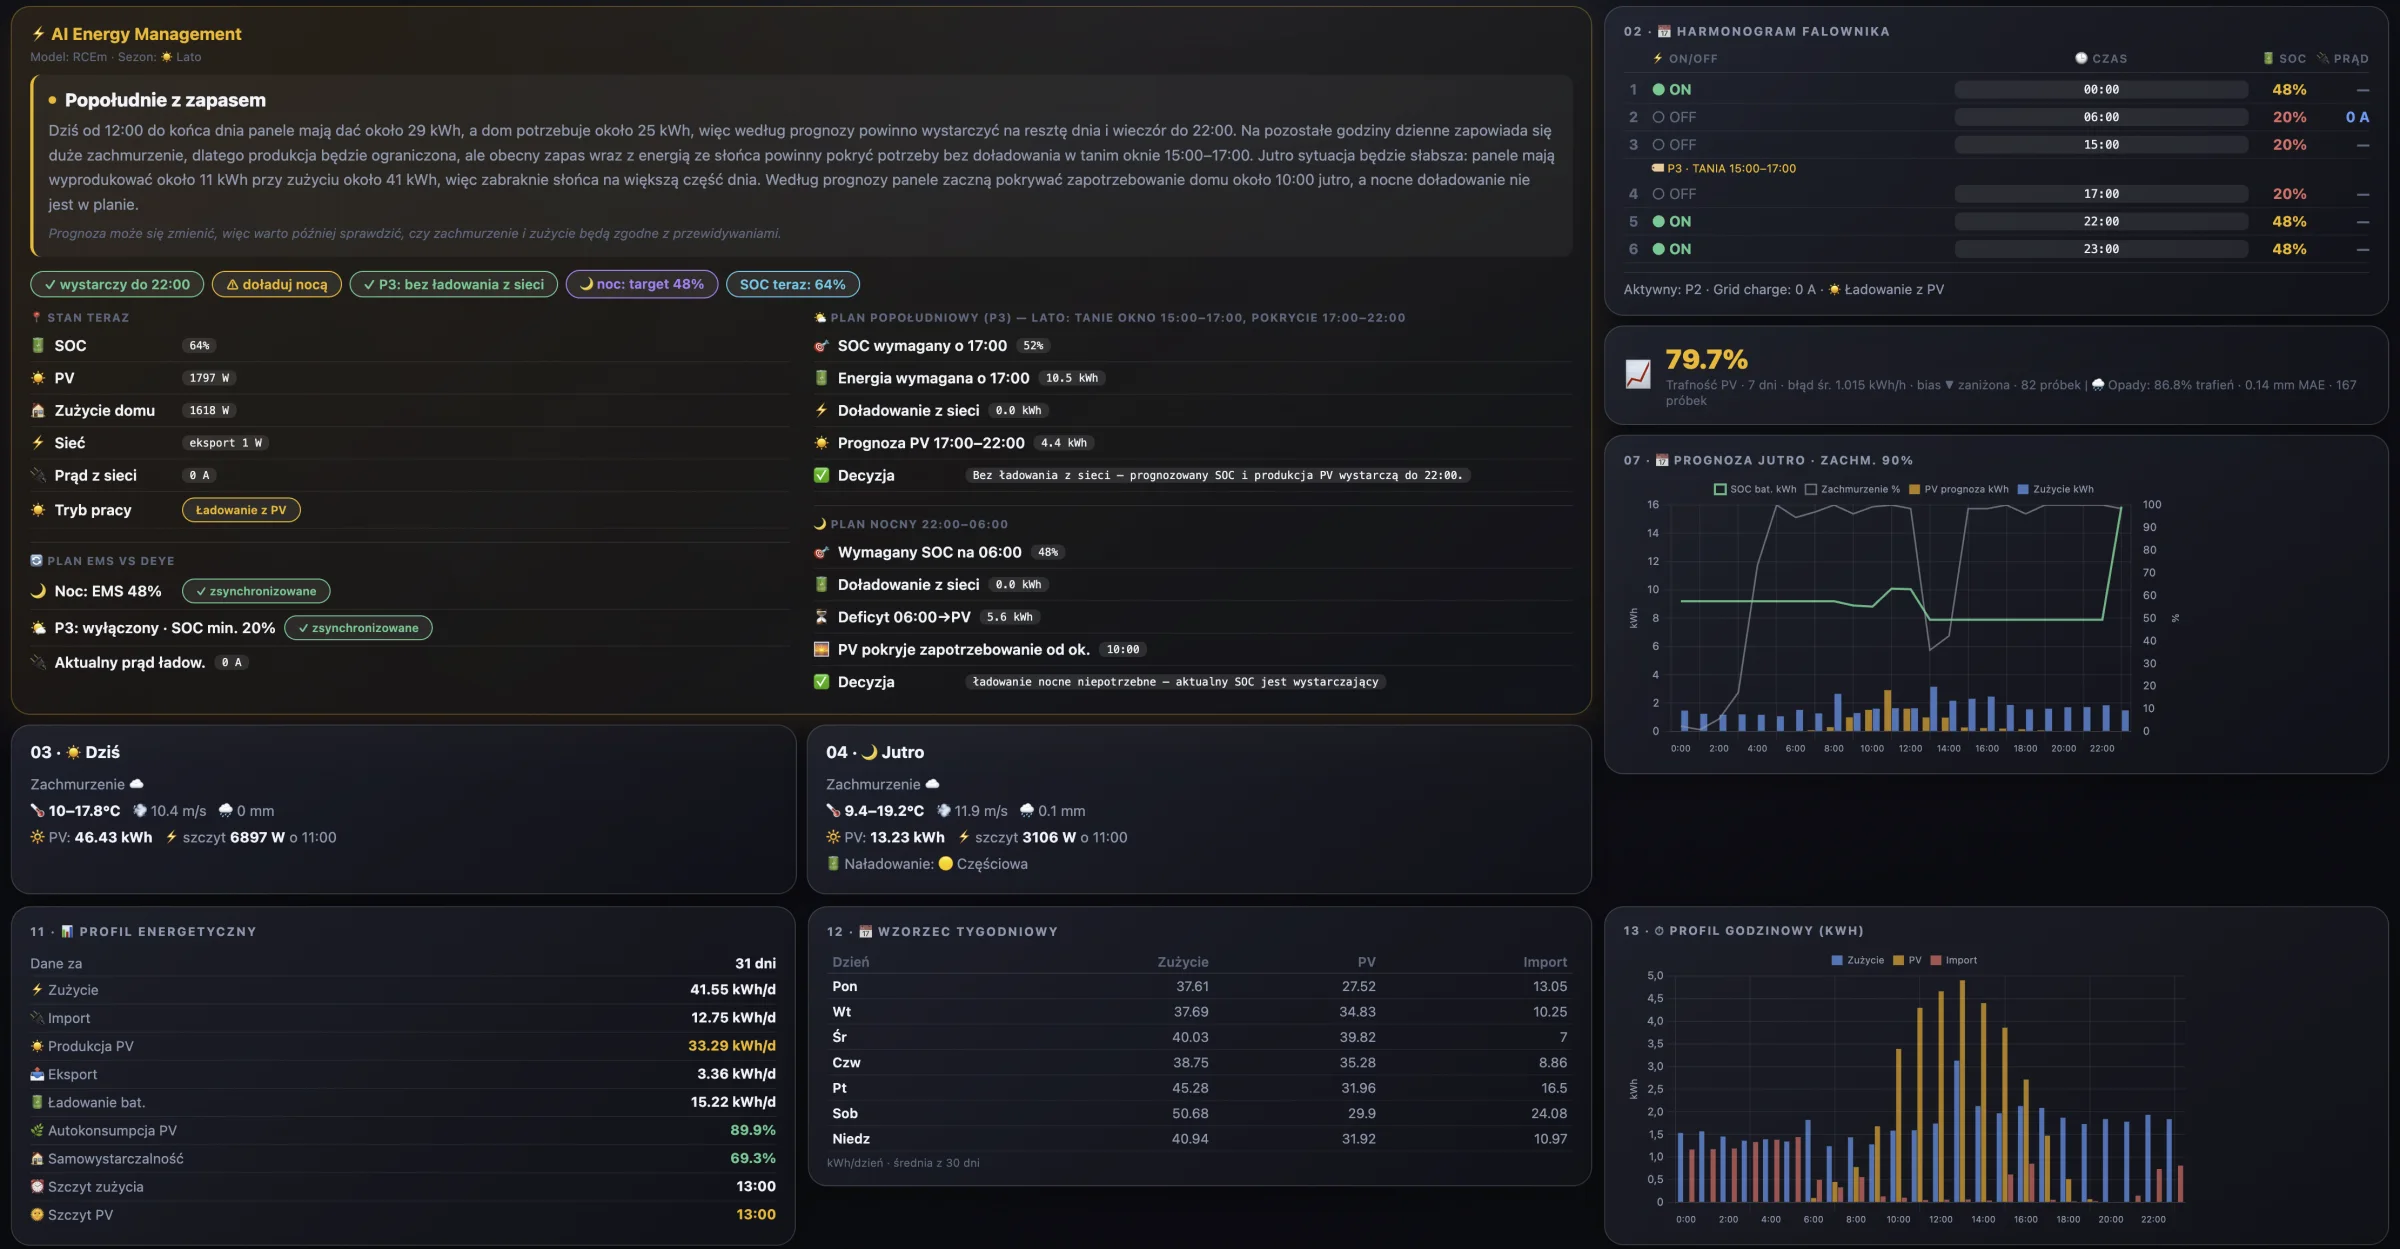Click the moon icon beside Noc: EMS 48%

(x=38, y=591)
